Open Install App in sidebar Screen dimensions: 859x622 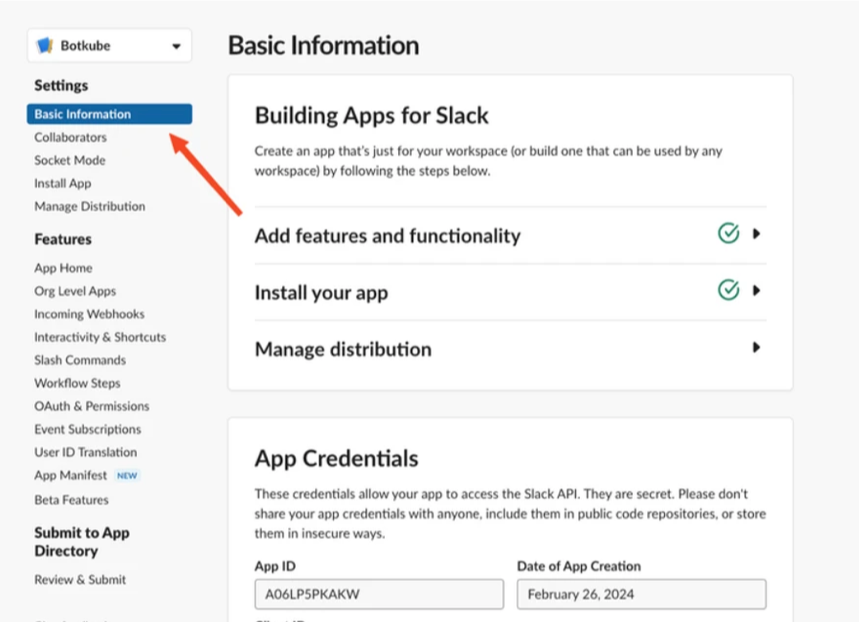pyautogui.click(x=62, y=183)
